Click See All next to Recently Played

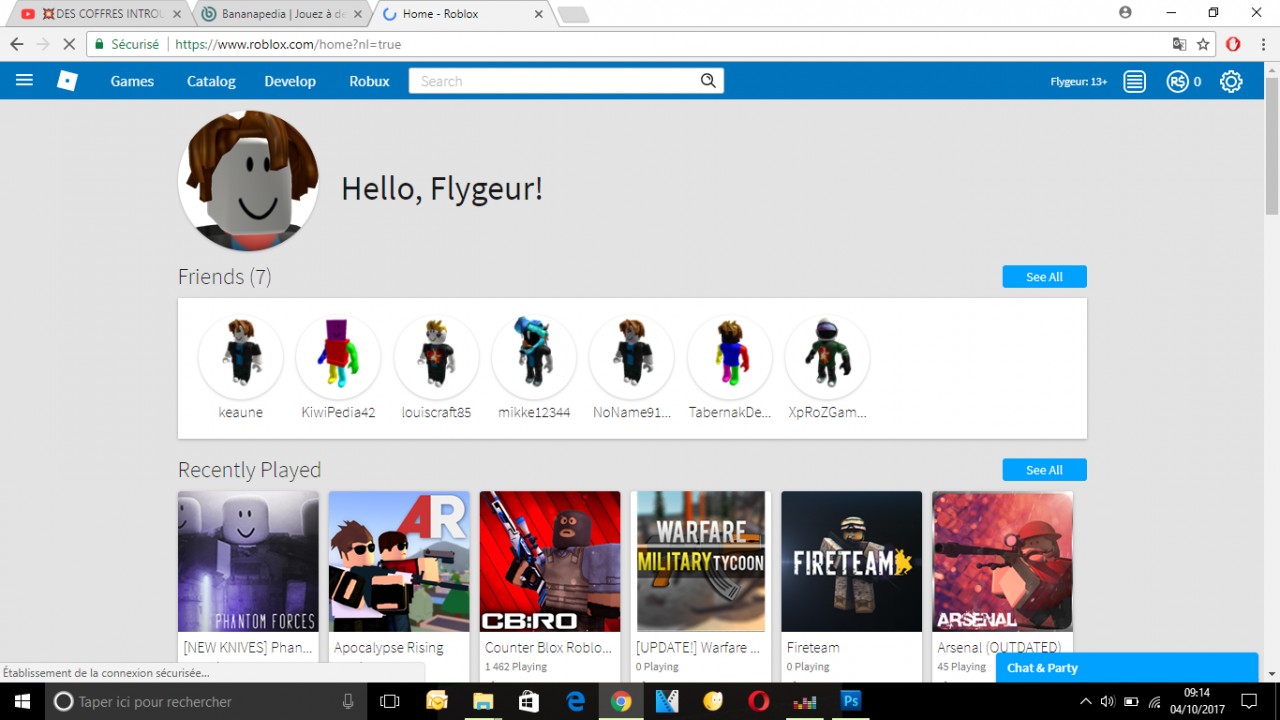tap(1044, 470)
